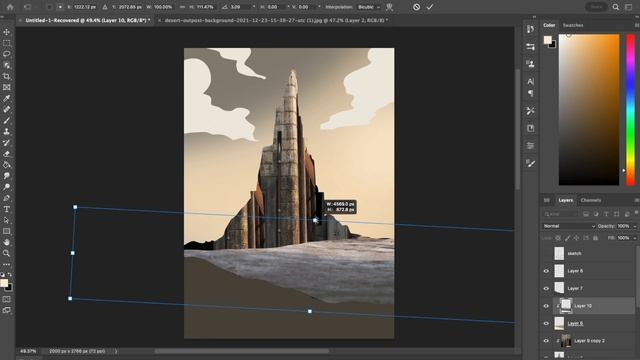Select the Eraser tool
This screenshot has width=640, height=360.
tap(7, 154)
